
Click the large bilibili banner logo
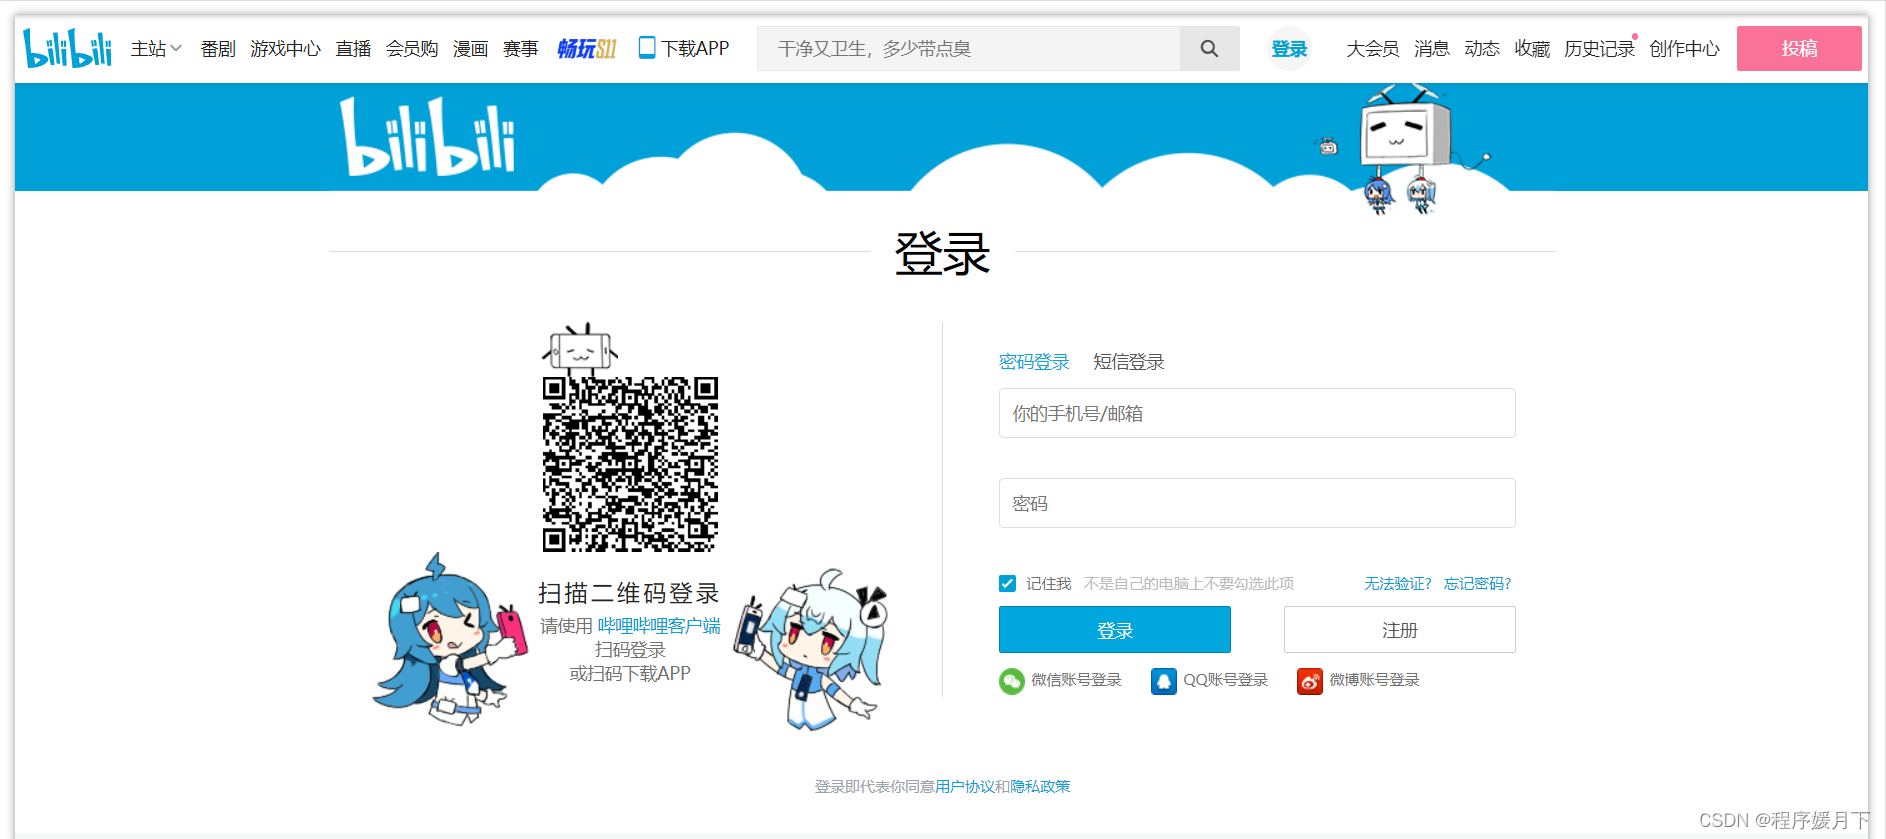click(427, 137)
